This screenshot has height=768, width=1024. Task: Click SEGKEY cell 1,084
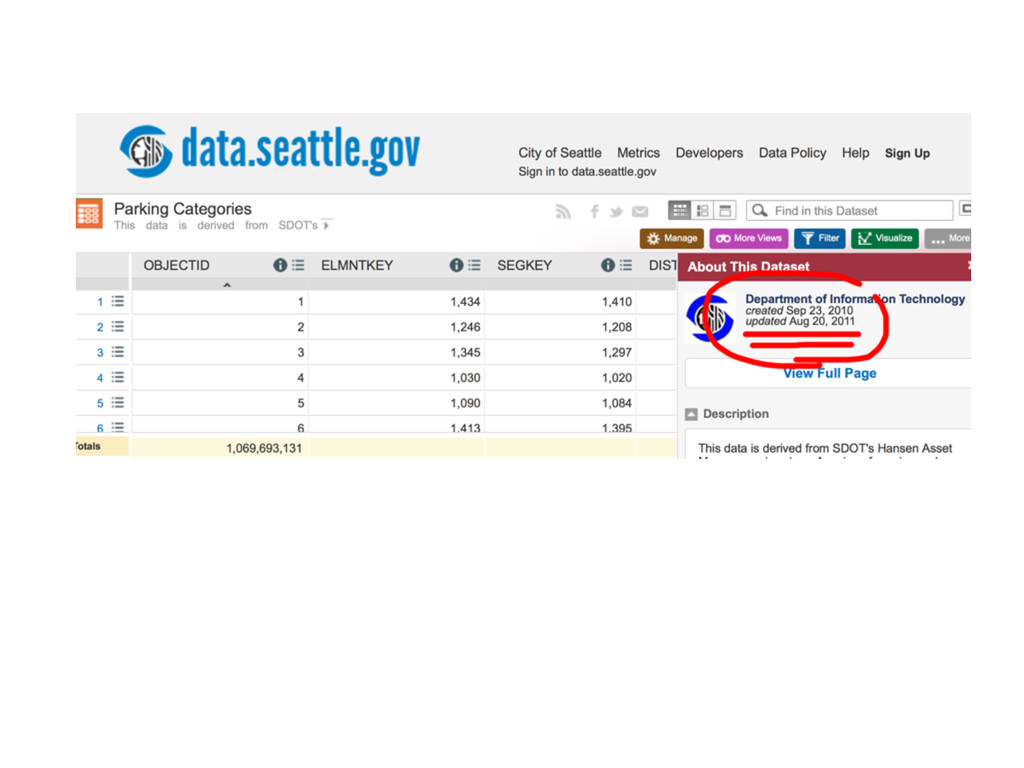(616, 404)
